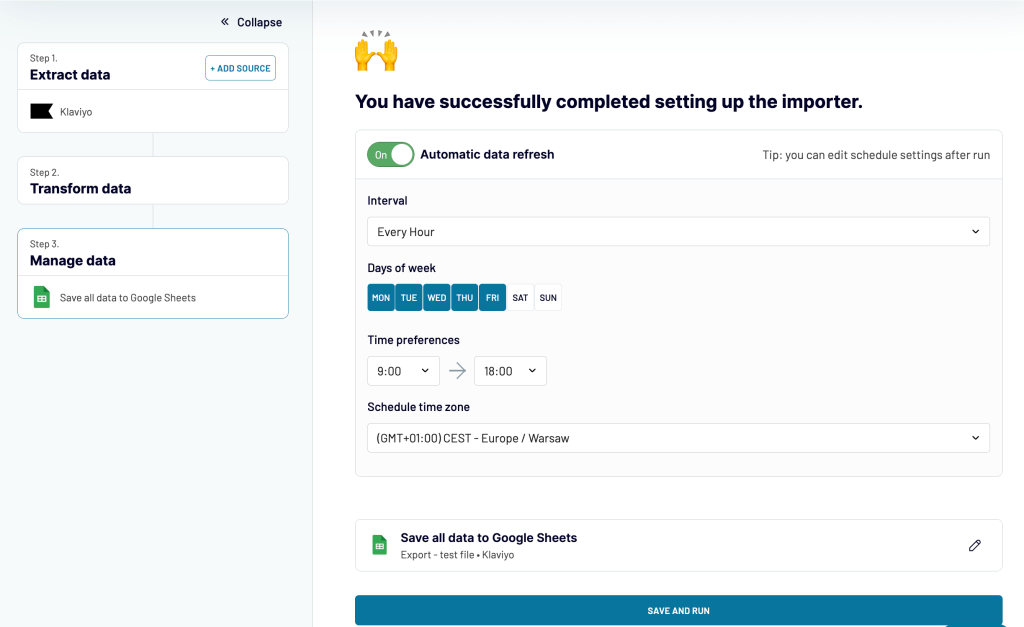Click the dropdown chevron on the Interval field

click(976, 231)
